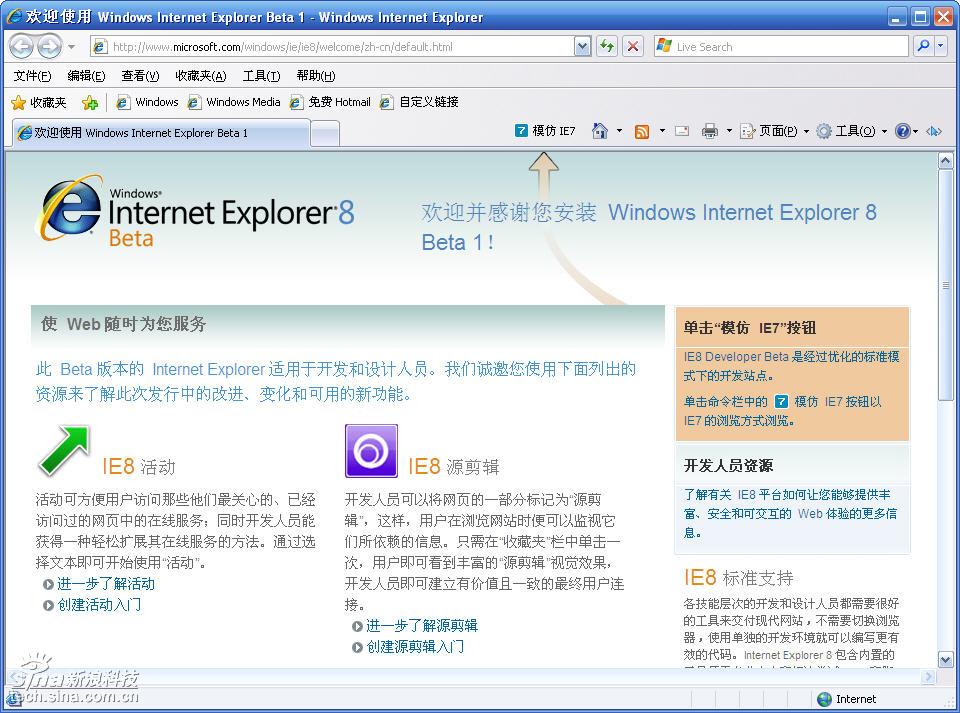This screenshot has height=713, width=960.
Task: Click the Internet zone globe in status bar
Action: tap(825, 699)
